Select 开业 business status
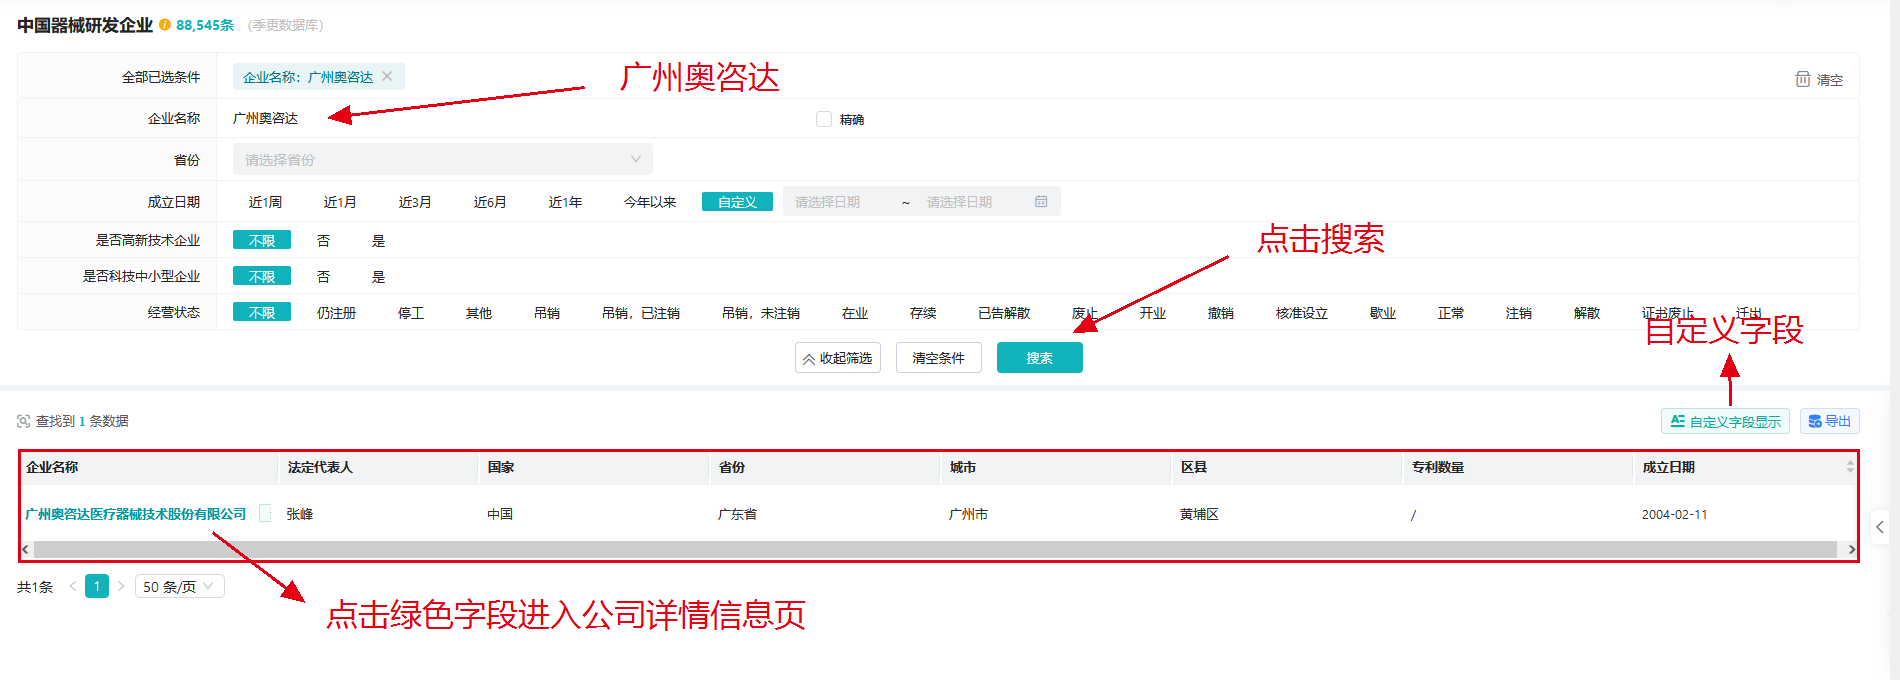The height and width of the screenshot is (680, 1900). click(x=1153, y=313)
